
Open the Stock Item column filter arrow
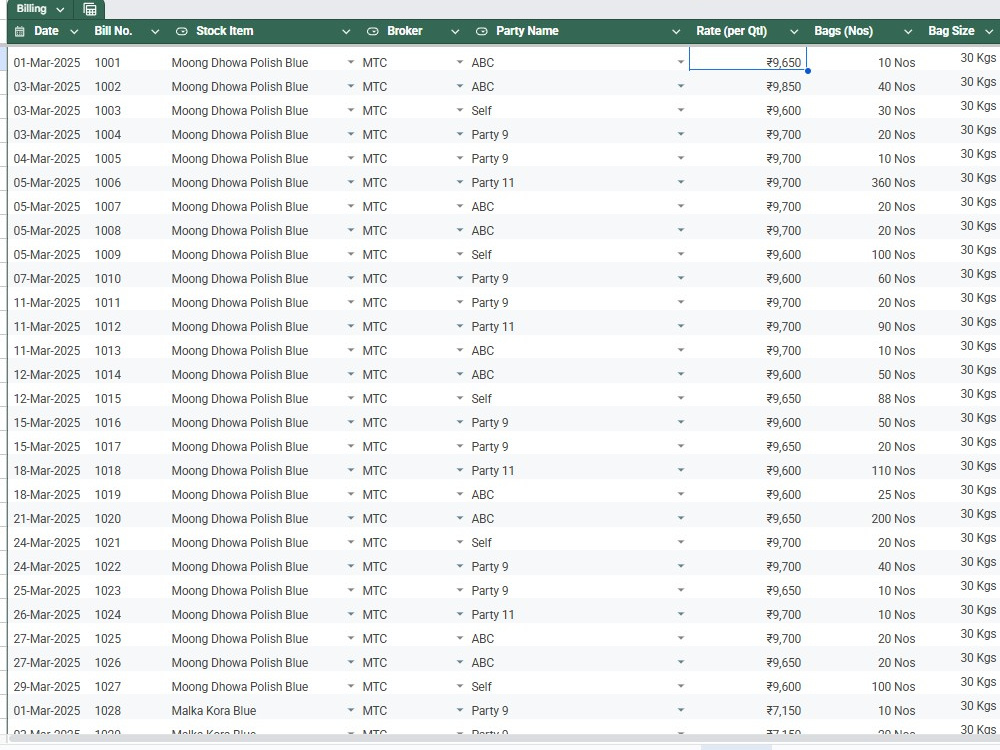[x=346, y=31]
